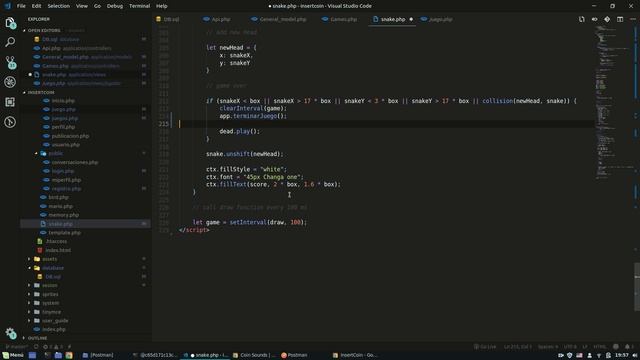Open .htaccess in the file tree
Screen dimensions: 640x360
point(56,242)
